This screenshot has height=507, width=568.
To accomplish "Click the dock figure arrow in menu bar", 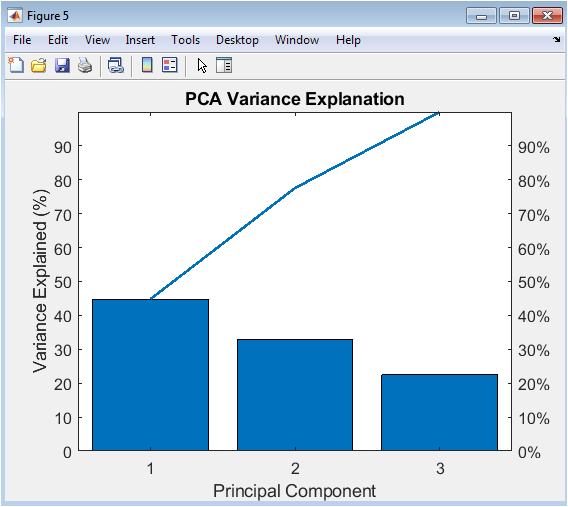I will click(x=556, y=39).
